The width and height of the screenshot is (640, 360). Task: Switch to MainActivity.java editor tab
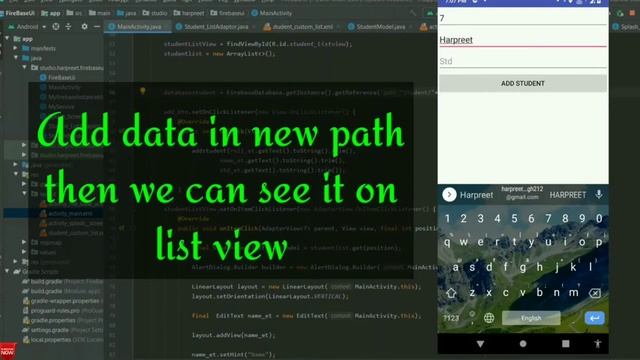click(139, 27)
